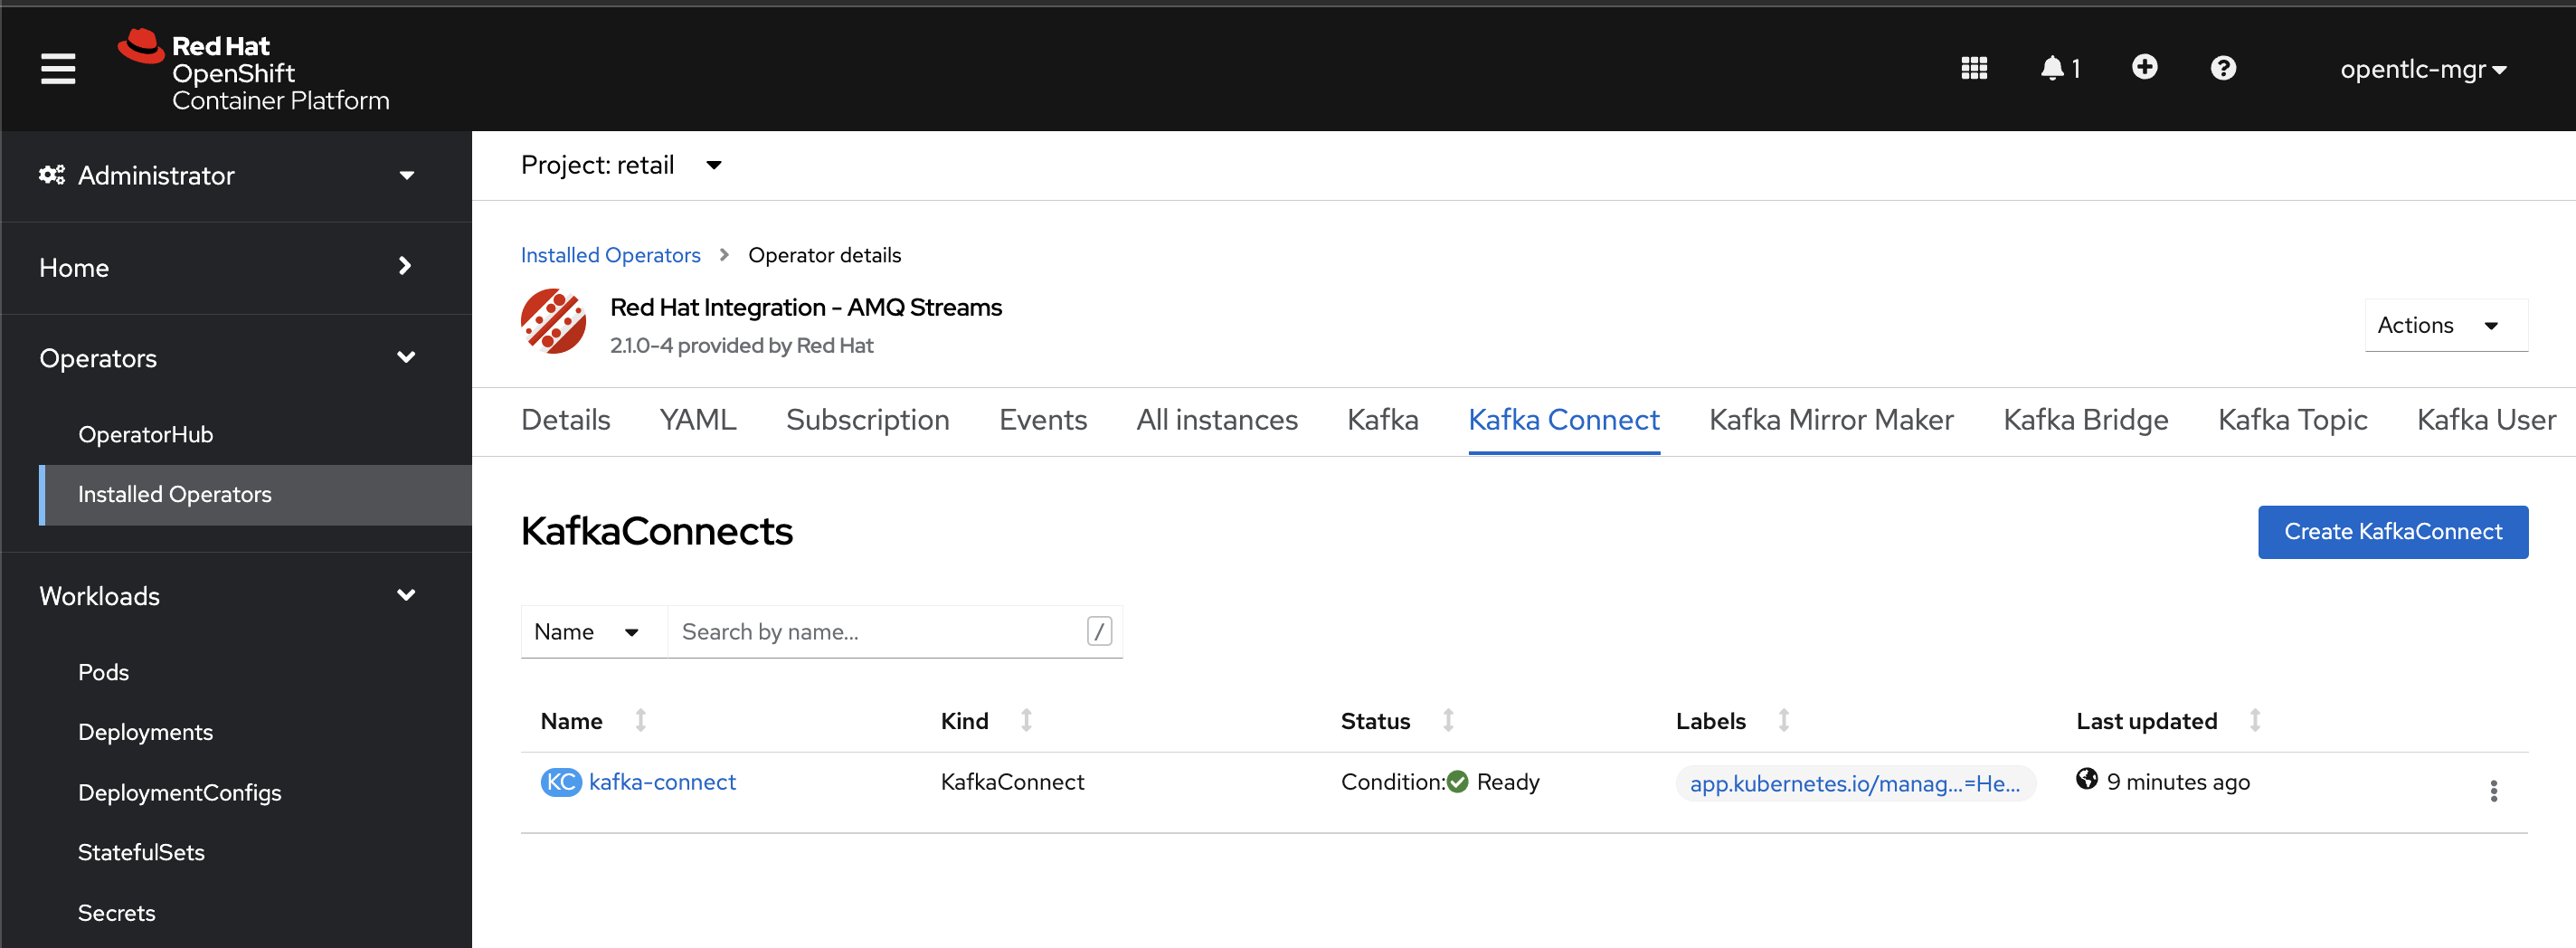Click the 2.1.0-4 provided by Red Hat text

point(741,345)
